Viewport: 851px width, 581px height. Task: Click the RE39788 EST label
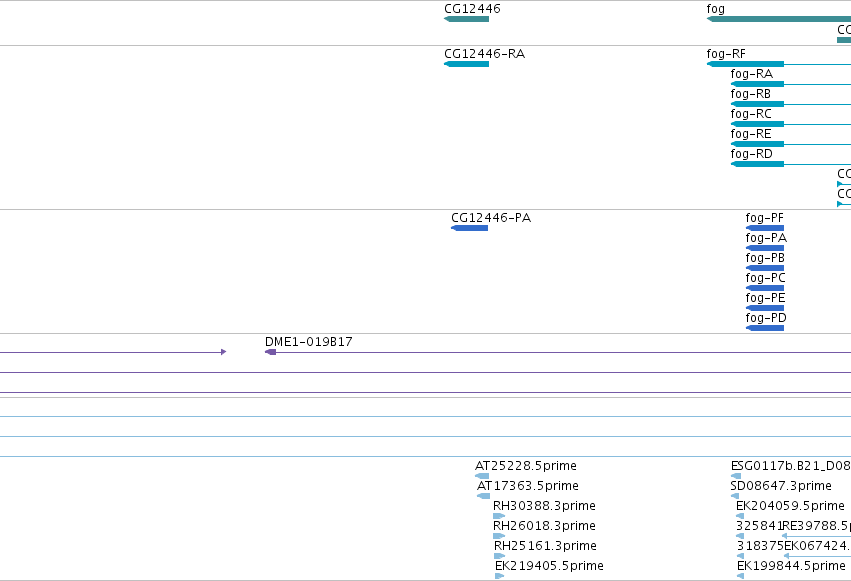coord(816,526)
